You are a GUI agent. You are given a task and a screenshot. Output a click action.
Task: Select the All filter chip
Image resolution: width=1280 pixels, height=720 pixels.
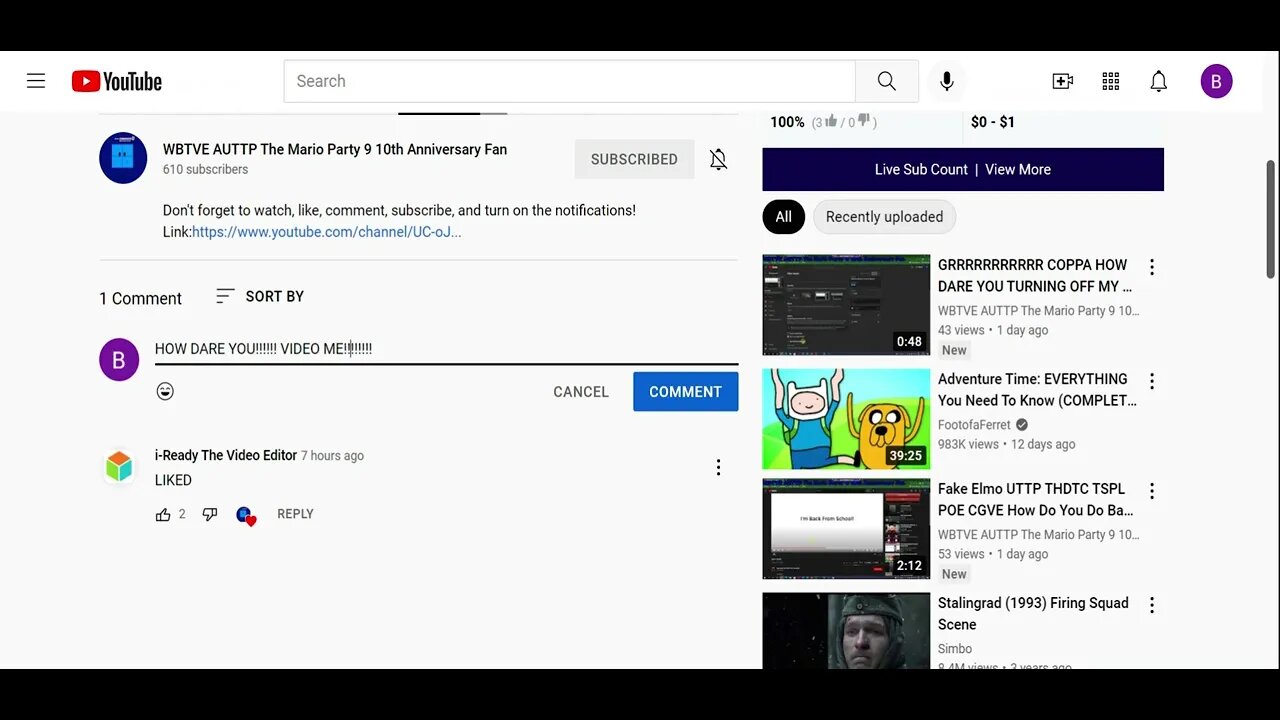pos(784,217)
